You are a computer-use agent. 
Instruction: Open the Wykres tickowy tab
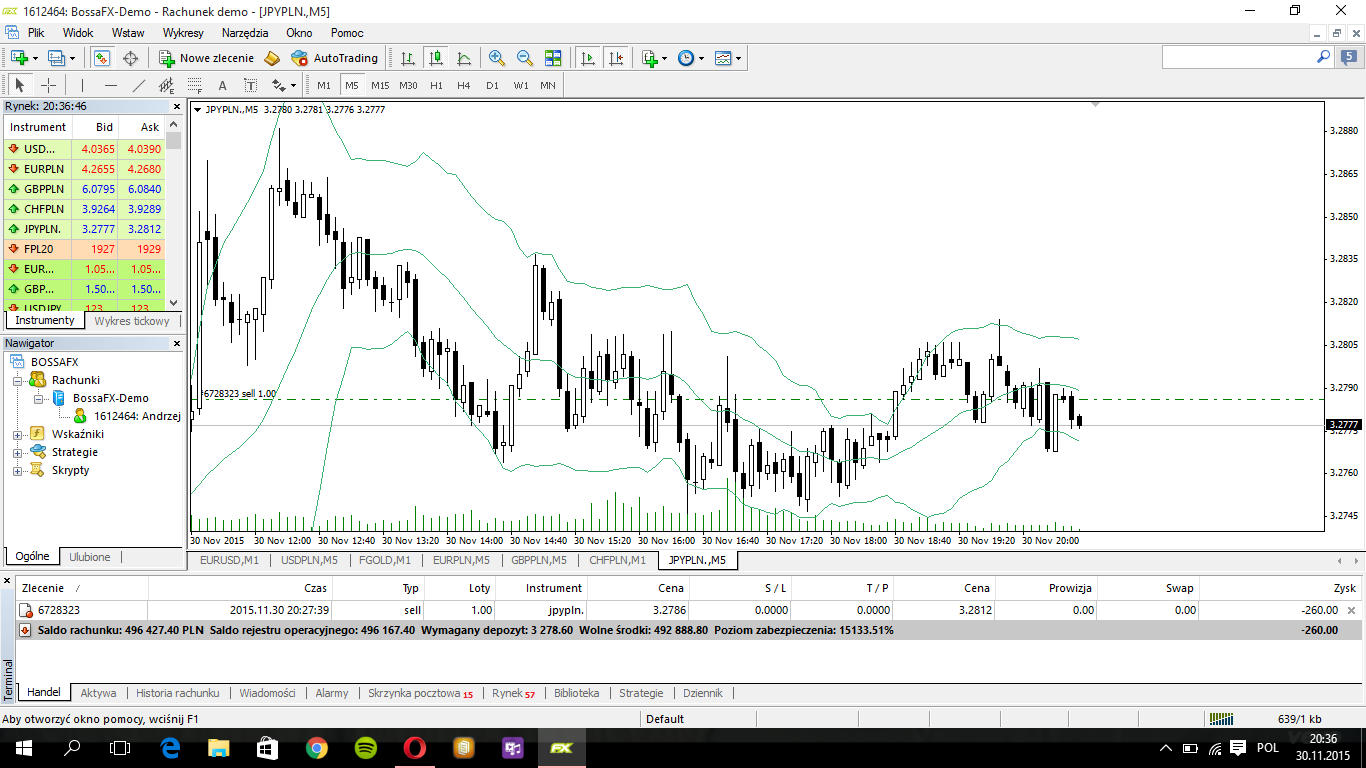132,321
